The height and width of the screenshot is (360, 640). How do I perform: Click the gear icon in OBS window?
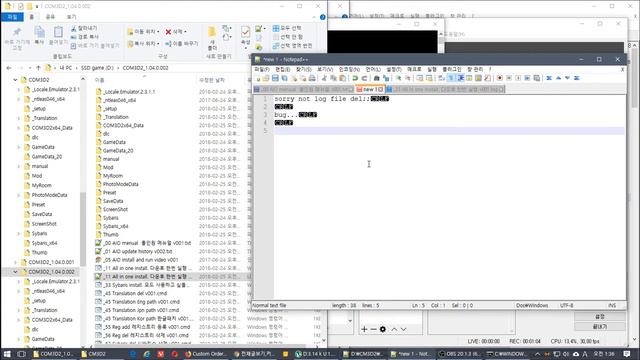[x=383, y=329]
